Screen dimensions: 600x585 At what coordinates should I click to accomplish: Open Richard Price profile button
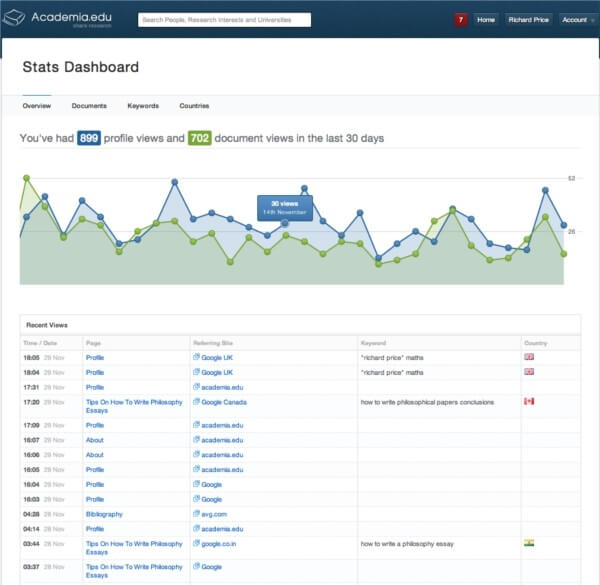pyautogui.click(x=528, y=19)
